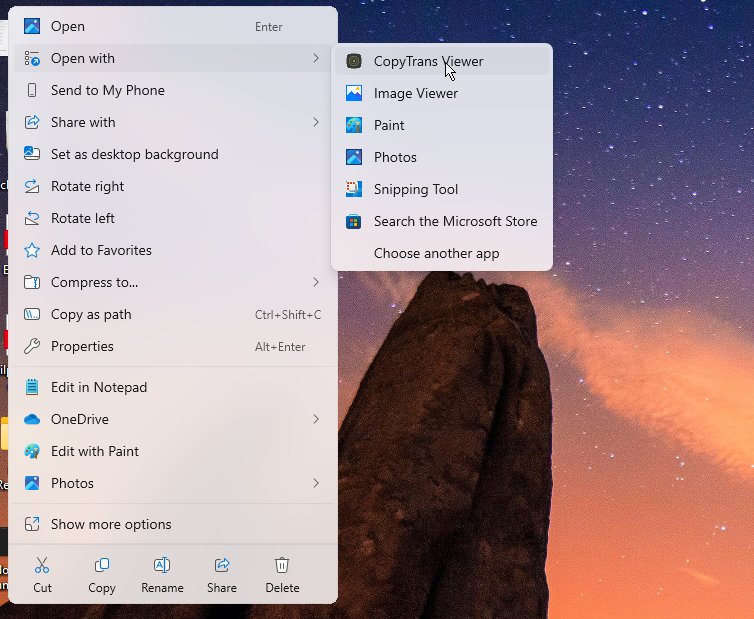Open with Image Viewer
The width and height of the screenshot is (754, 619).
(442, 93)
